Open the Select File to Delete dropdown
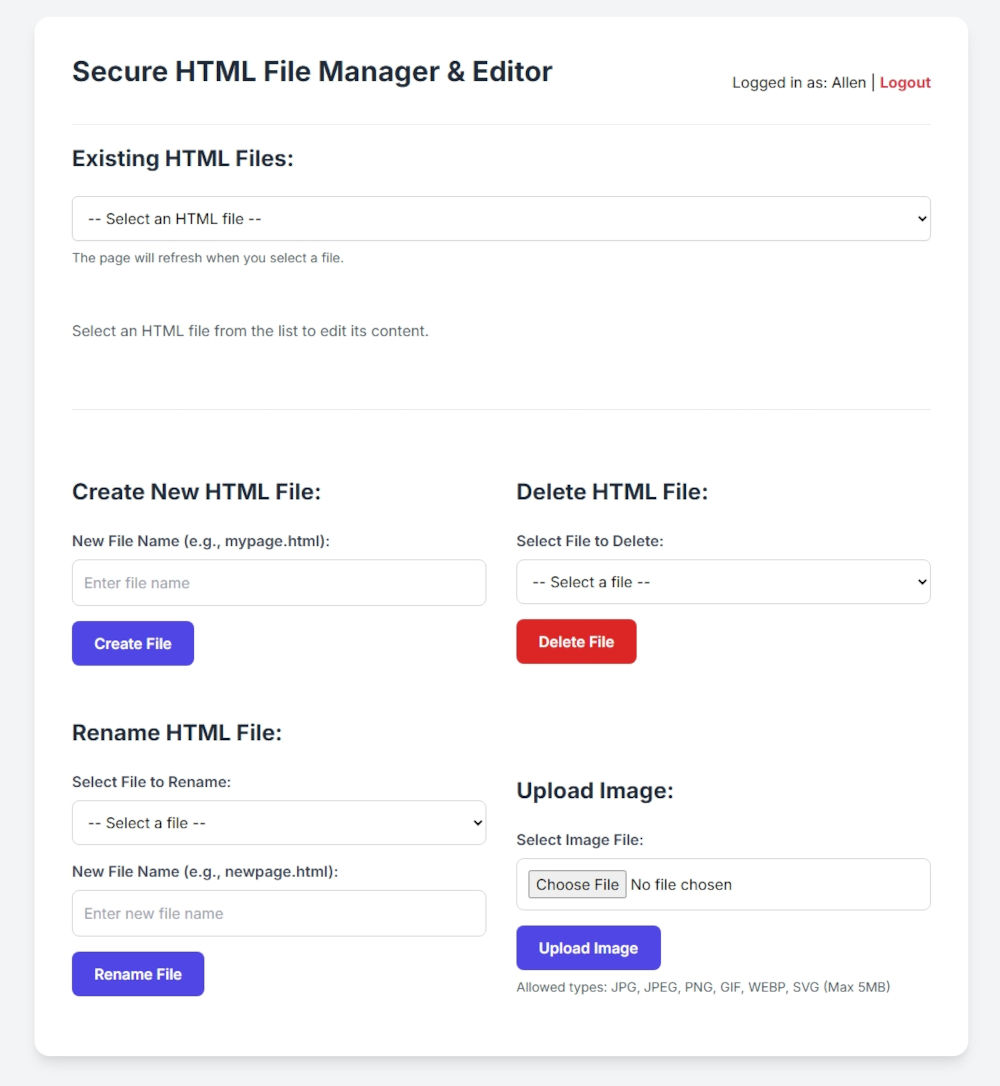Screen dimensions: 1000x1086 722,581
